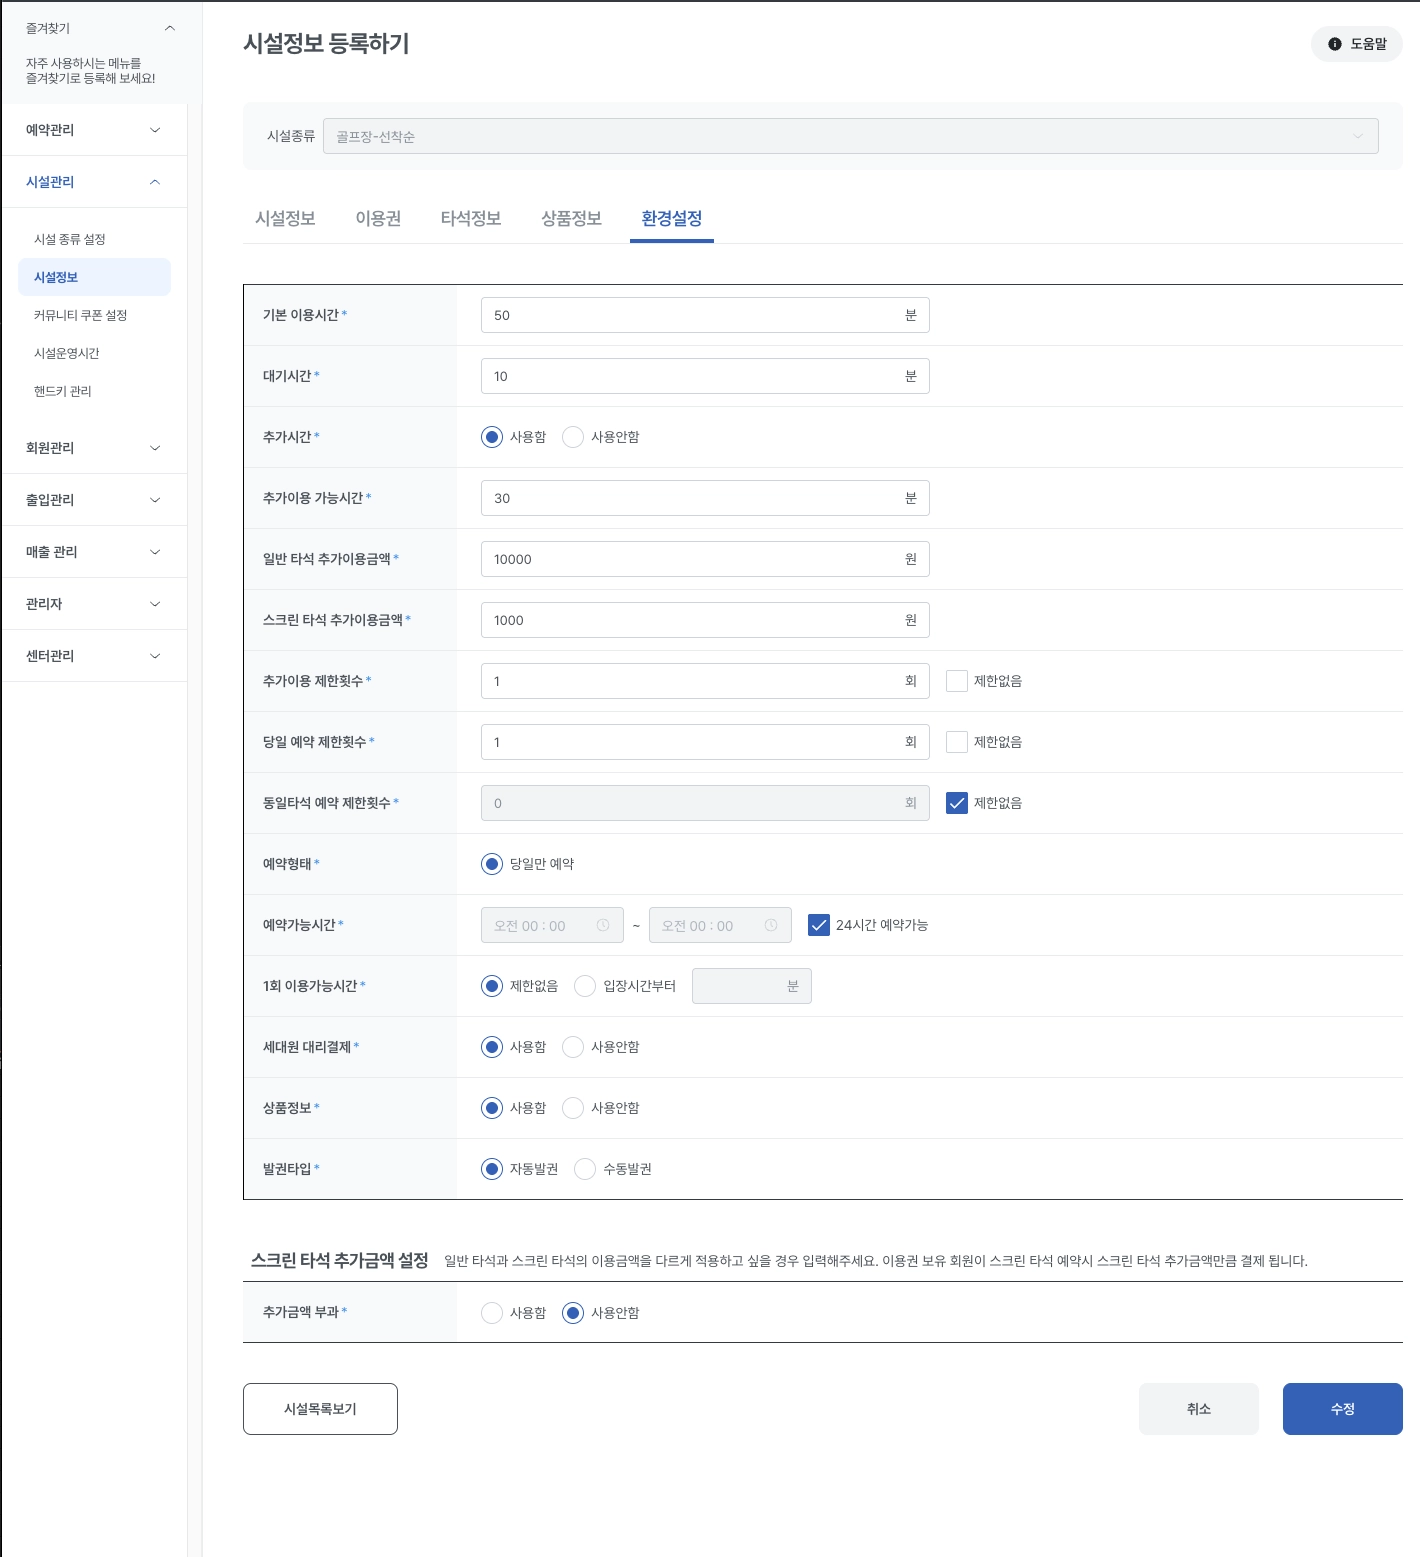The height and width of the screenshot is (1557, 1420).
Task: Select 사용함 for 추가시간
Action: [492, 437]
